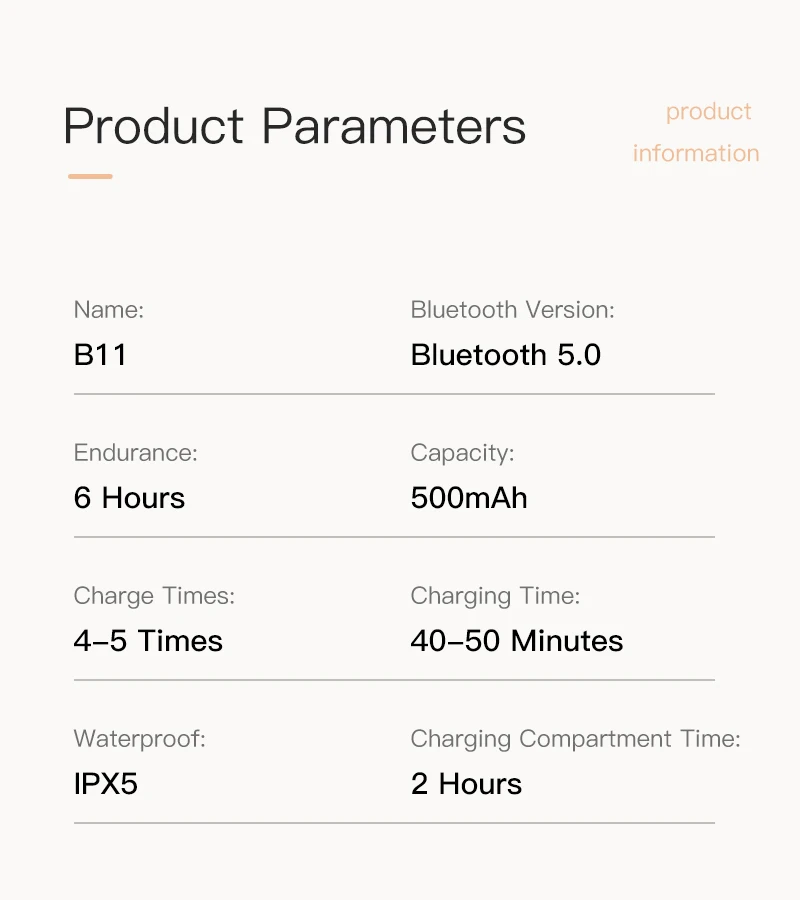Screen dimensions: 800x900
Task: Click the B11 name value
Action: coord(100,354)
